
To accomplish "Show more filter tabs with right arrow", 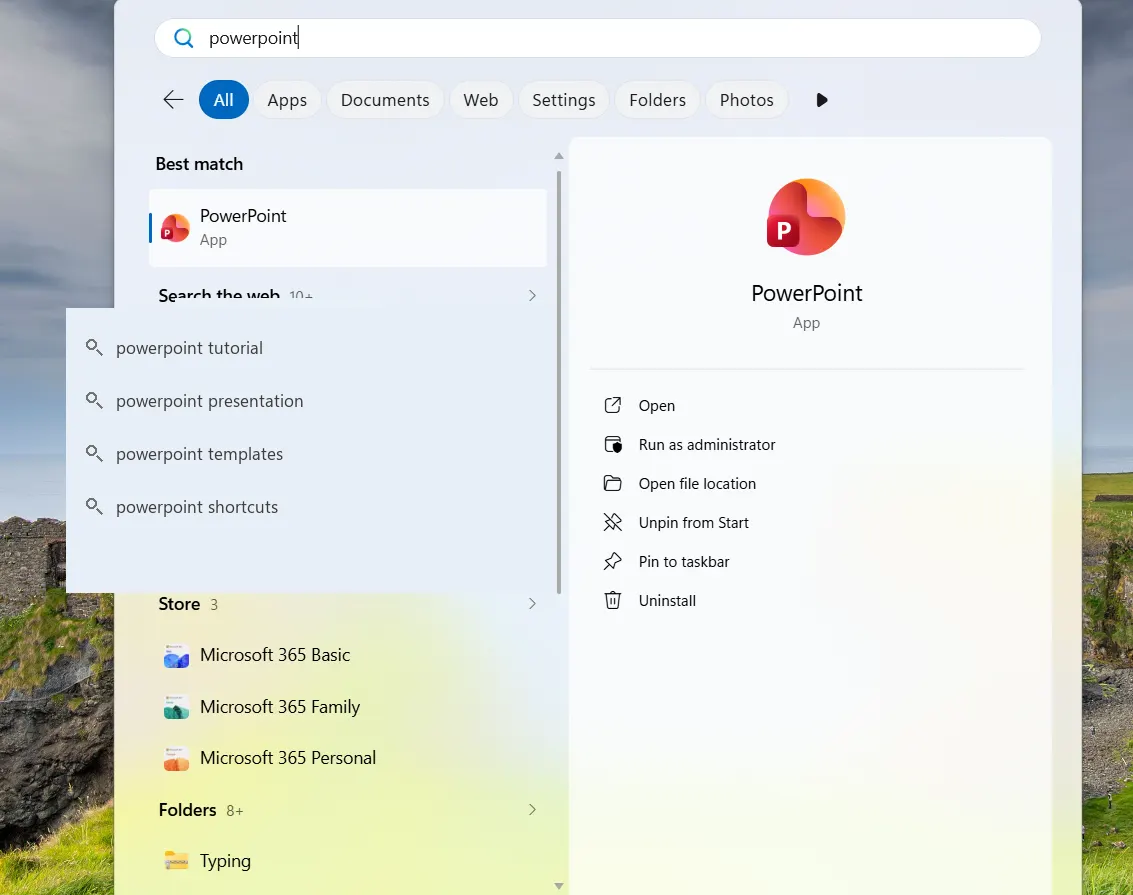I will coord(822,100).
